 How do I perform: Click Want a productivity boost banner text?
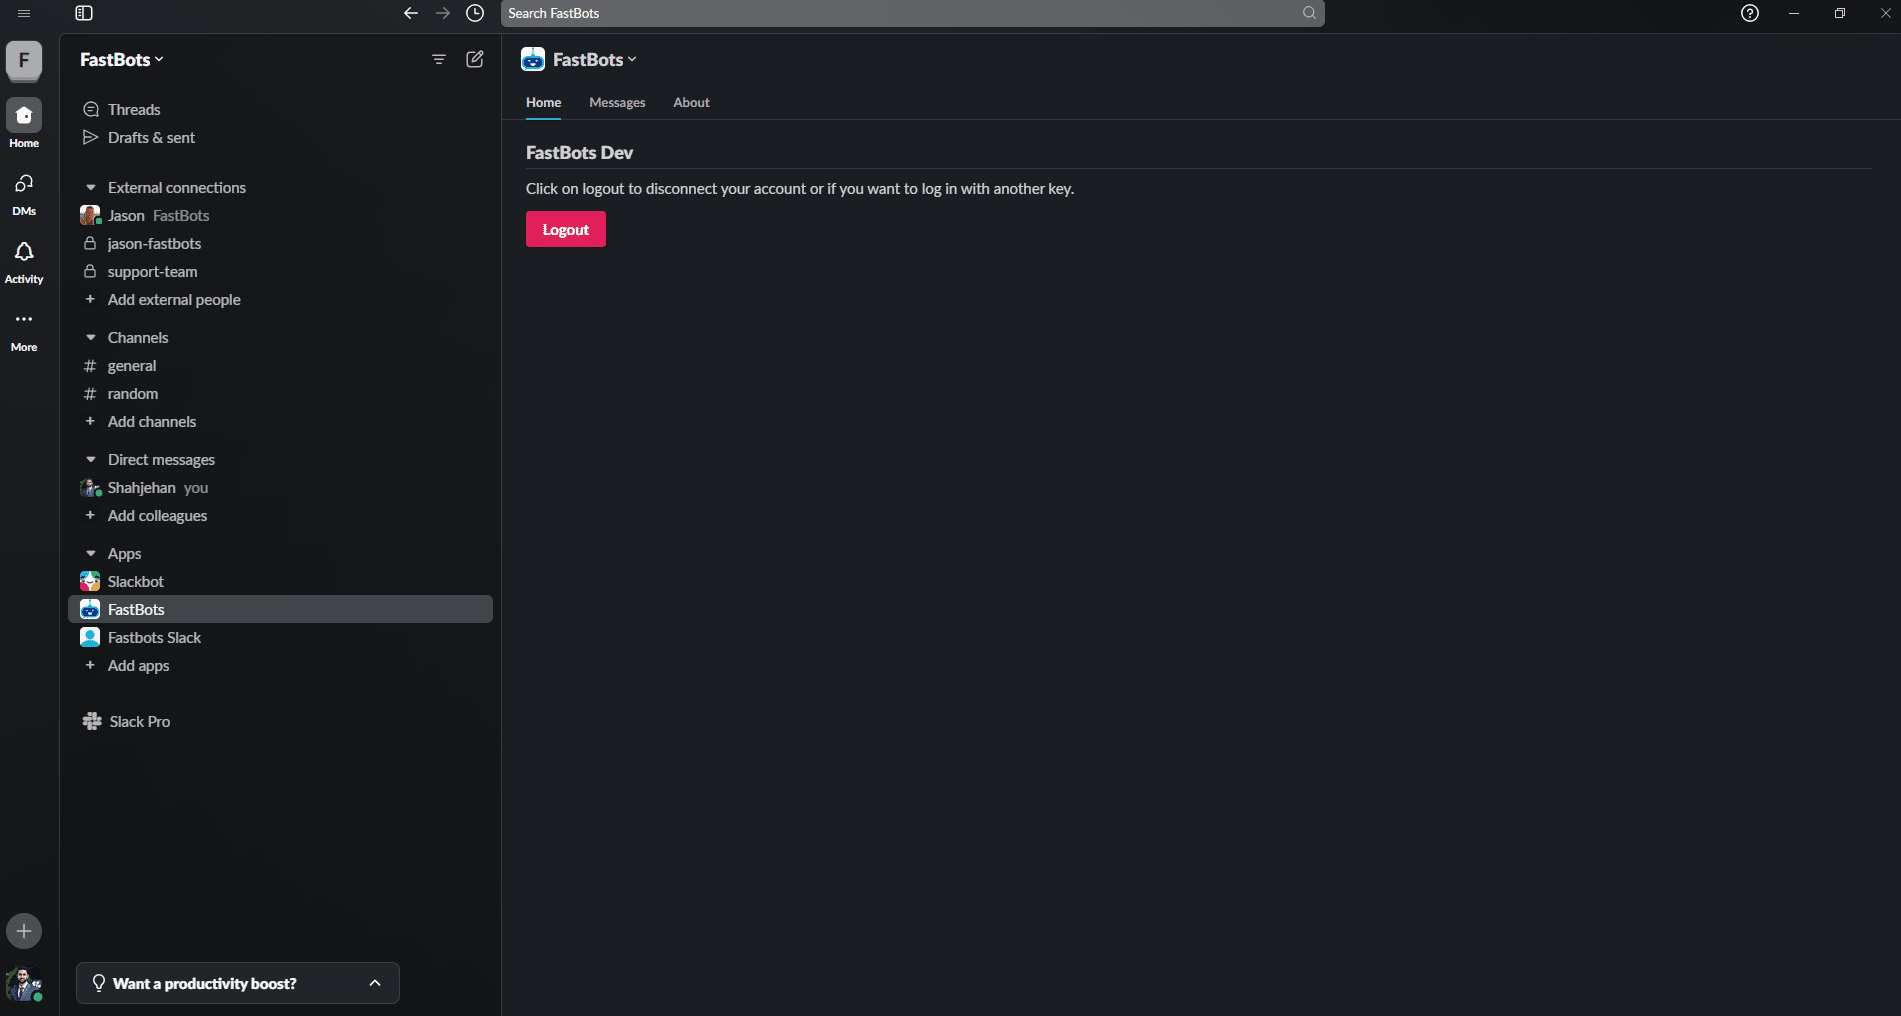pyautogui.click(x=205, y=983)
